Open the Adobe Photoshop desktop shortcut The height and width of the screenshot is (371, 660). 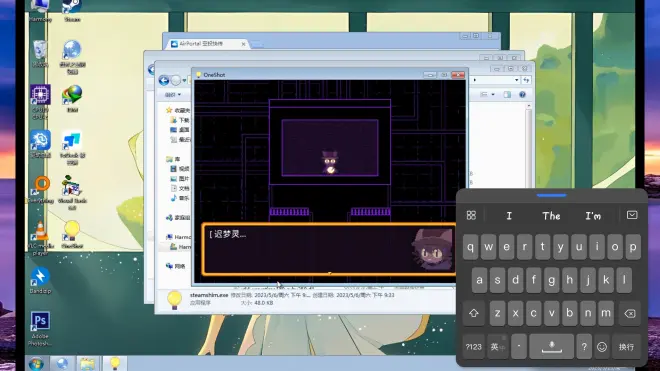click(40, 328)
